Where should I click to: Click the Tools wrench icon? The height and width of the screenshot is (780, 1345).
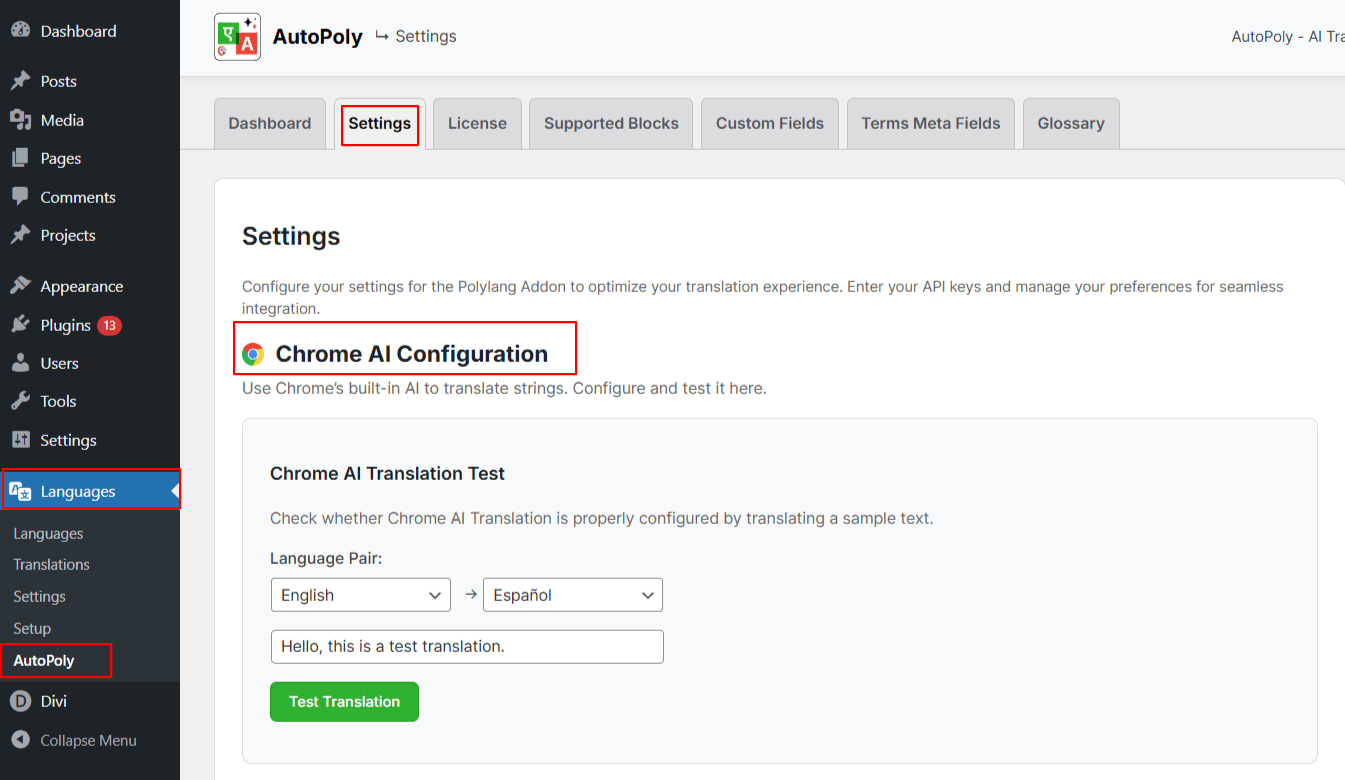[20, 401]
